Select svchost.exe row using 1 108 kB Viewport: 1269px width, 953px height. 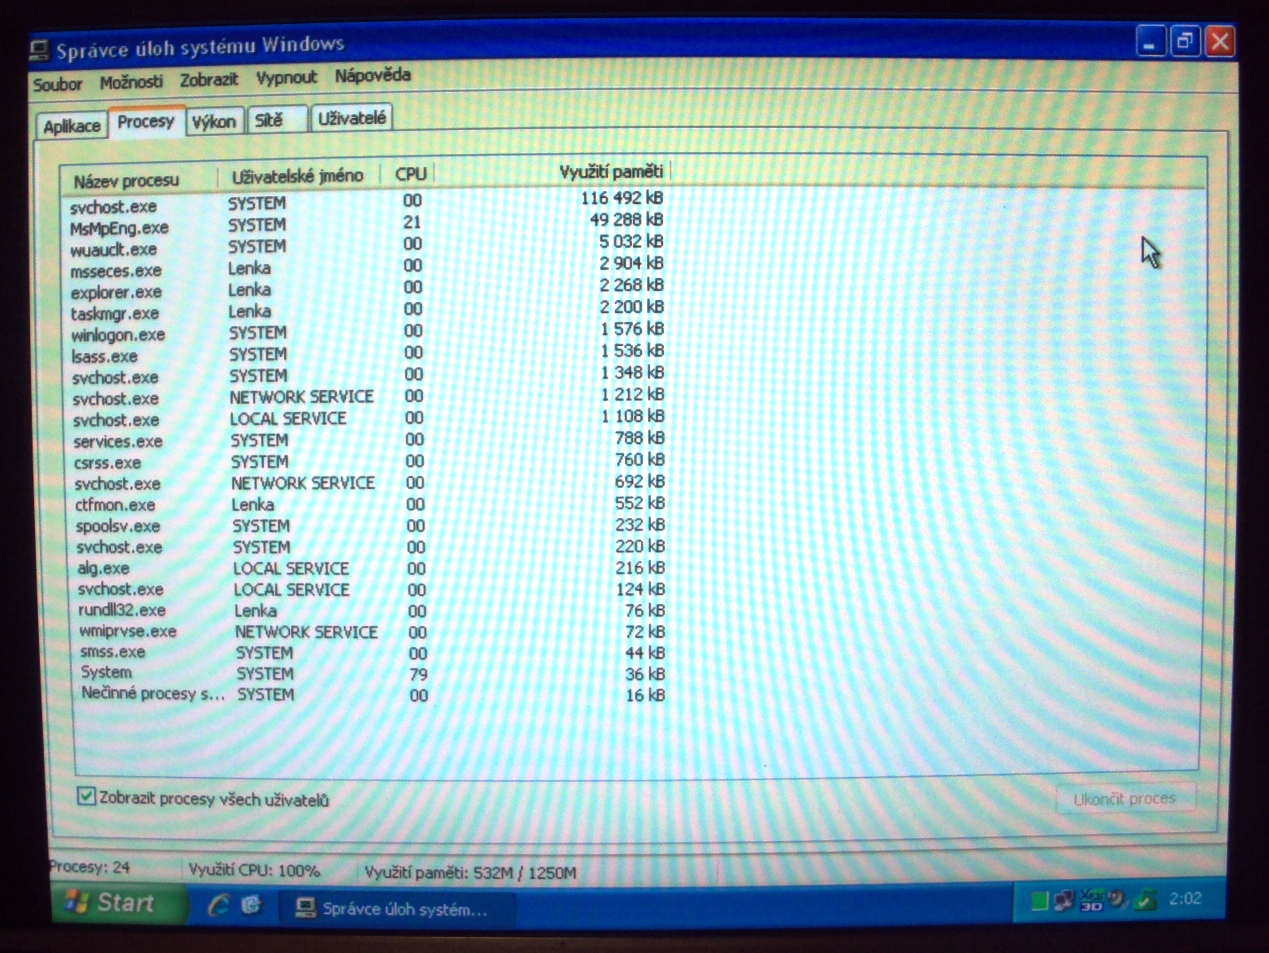pyautogui.click(x=368, y=419)
